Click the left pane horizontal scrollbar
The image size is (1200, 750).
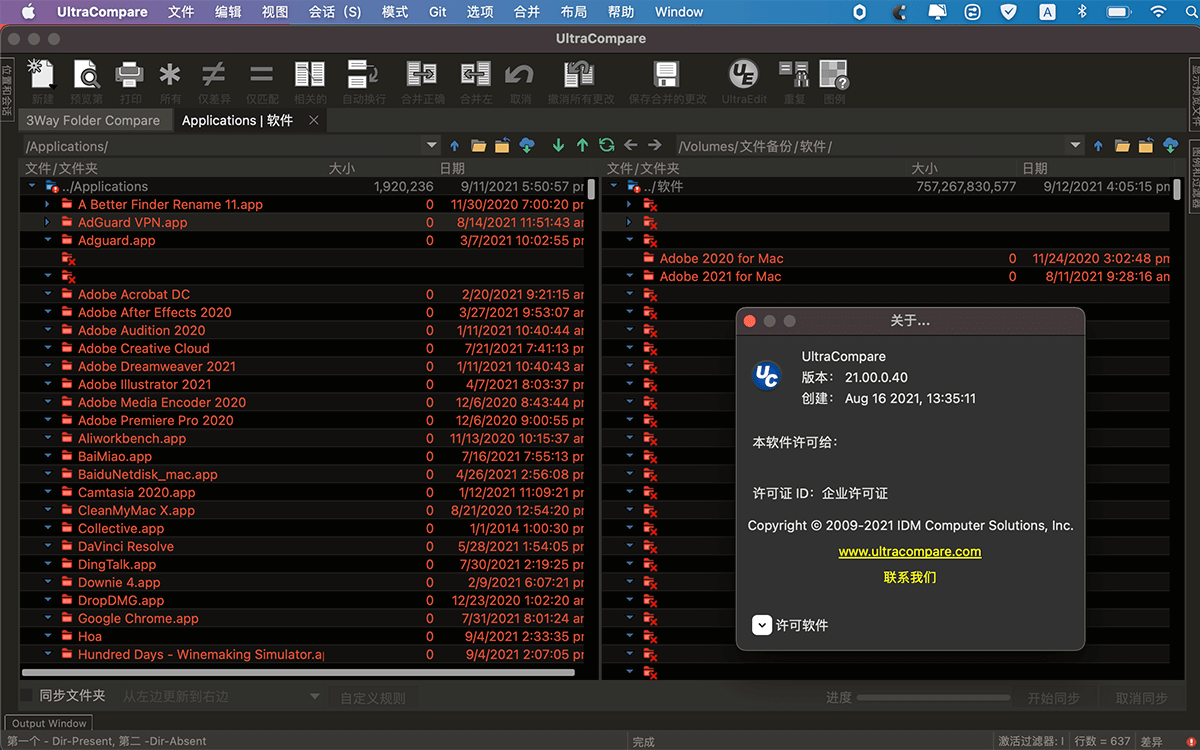click(x=298, y=672)
